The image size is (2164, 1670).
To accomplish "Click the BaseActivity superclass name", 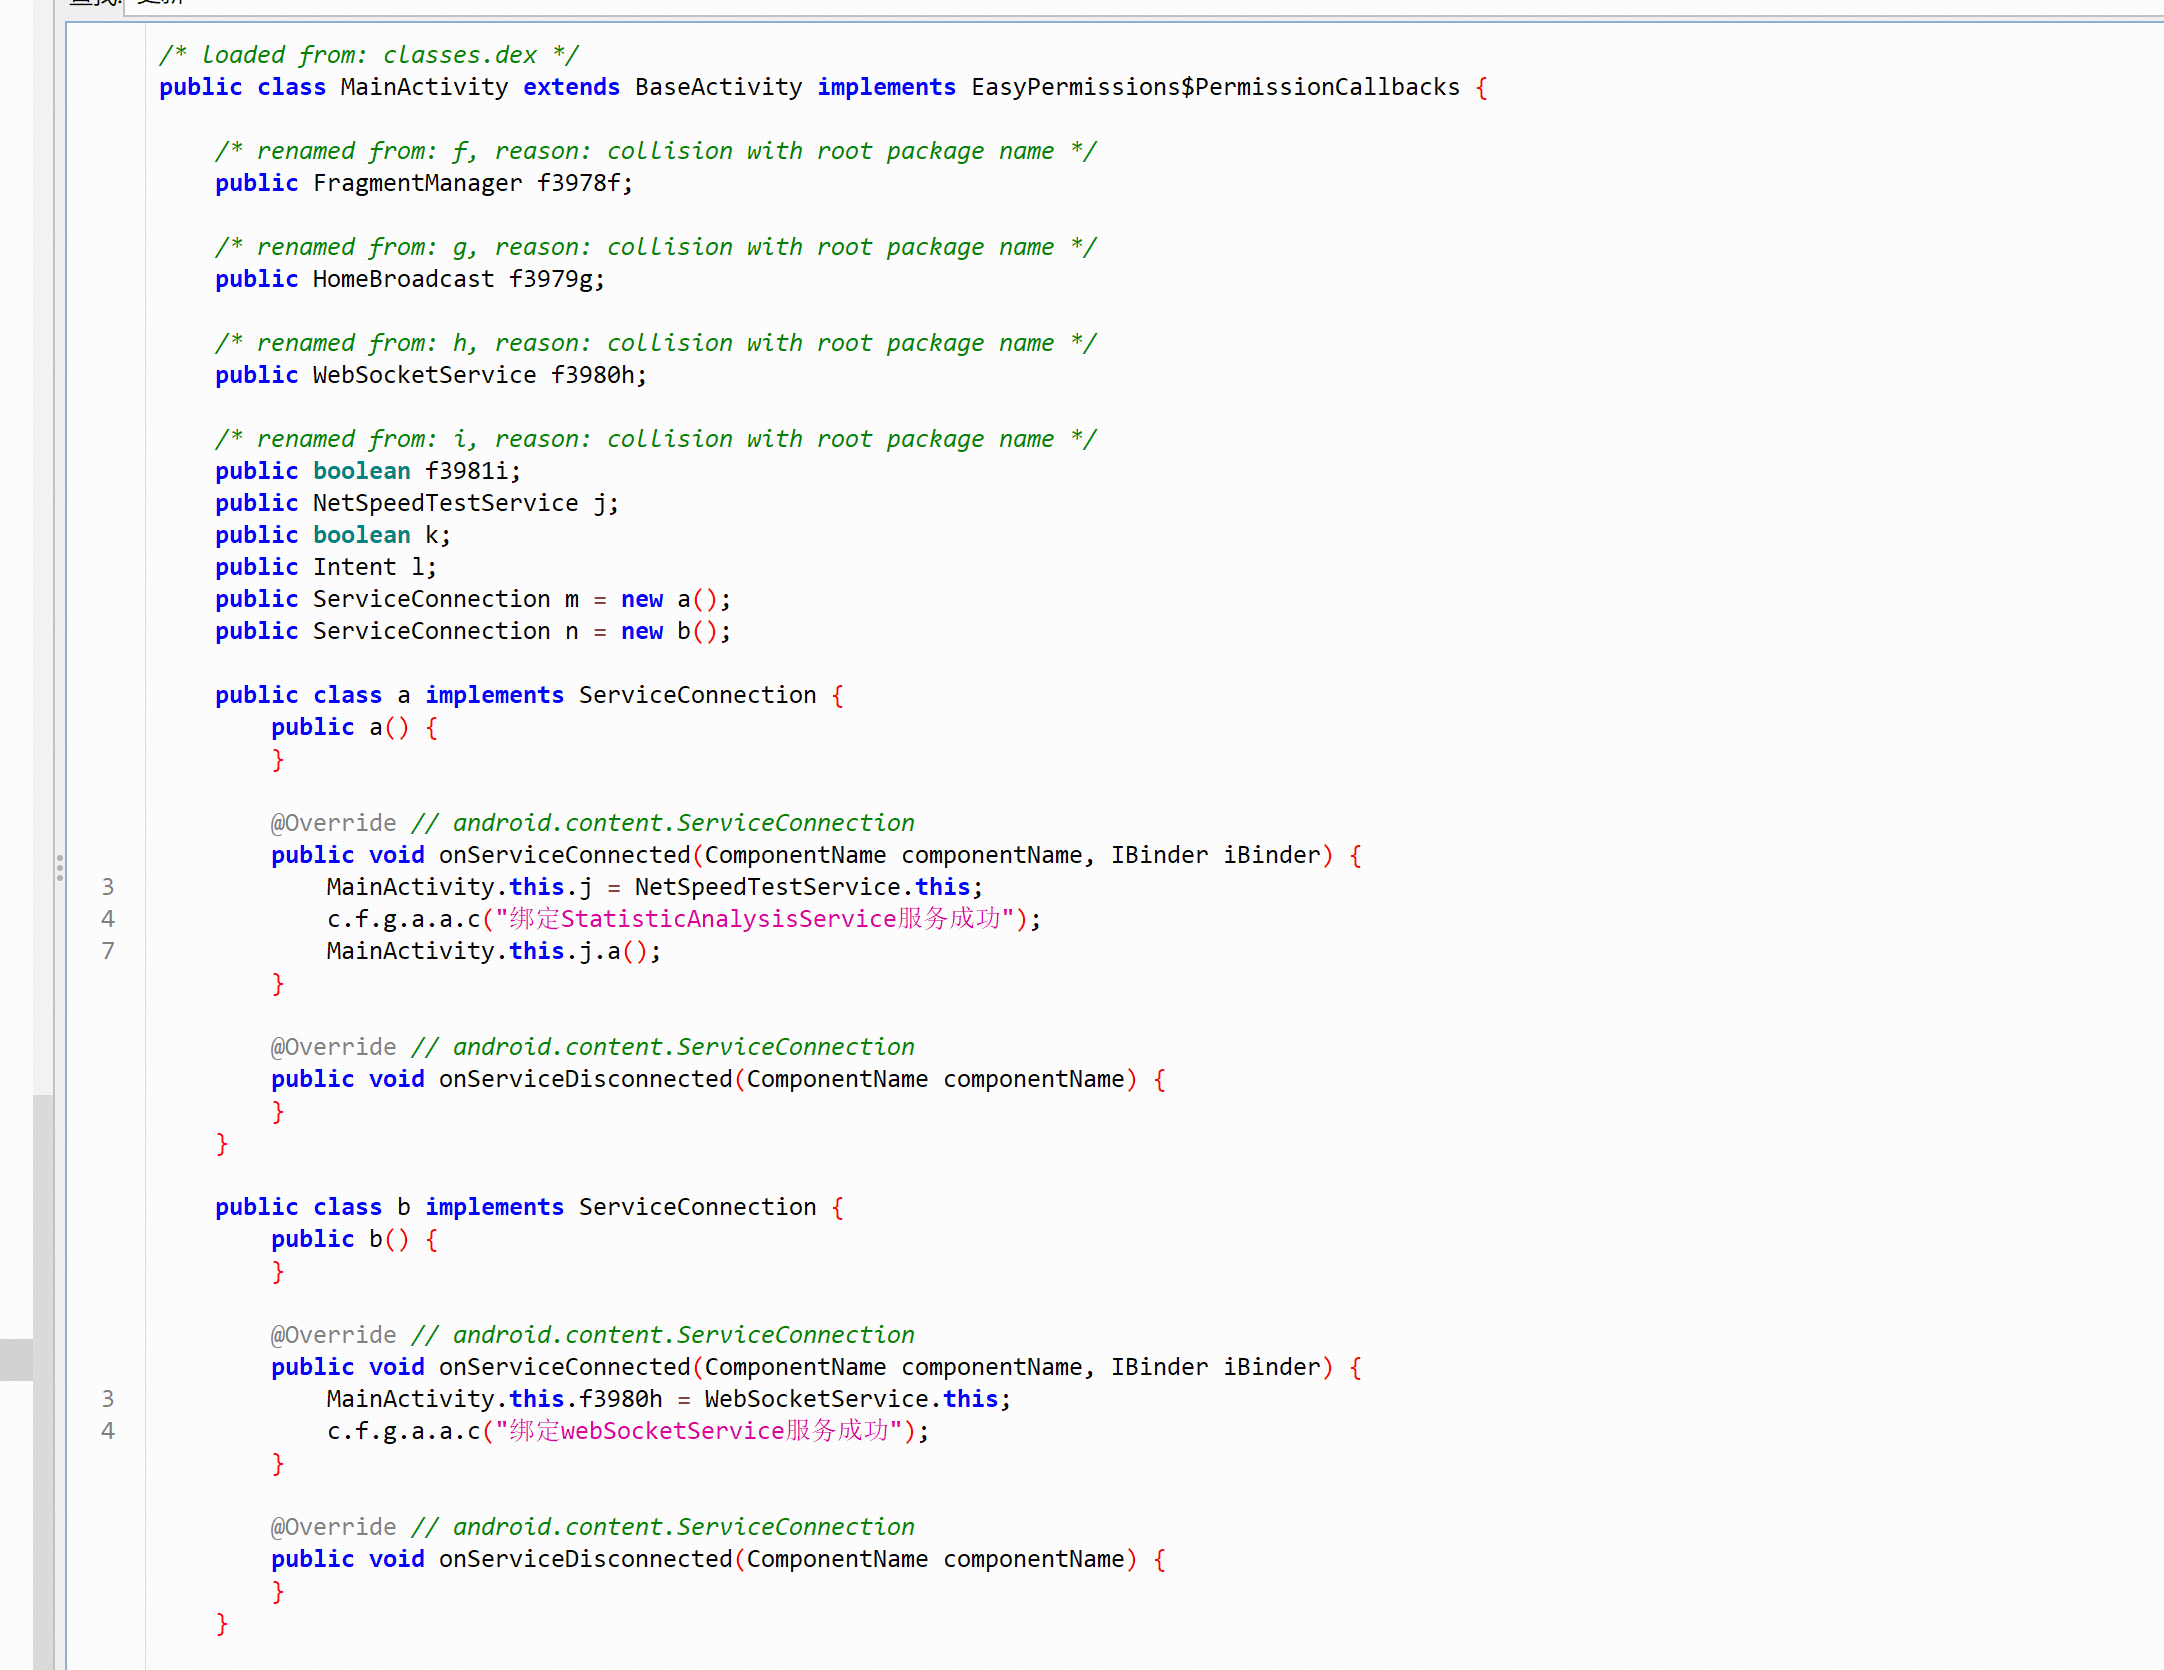I will click(x=718, y=88).
